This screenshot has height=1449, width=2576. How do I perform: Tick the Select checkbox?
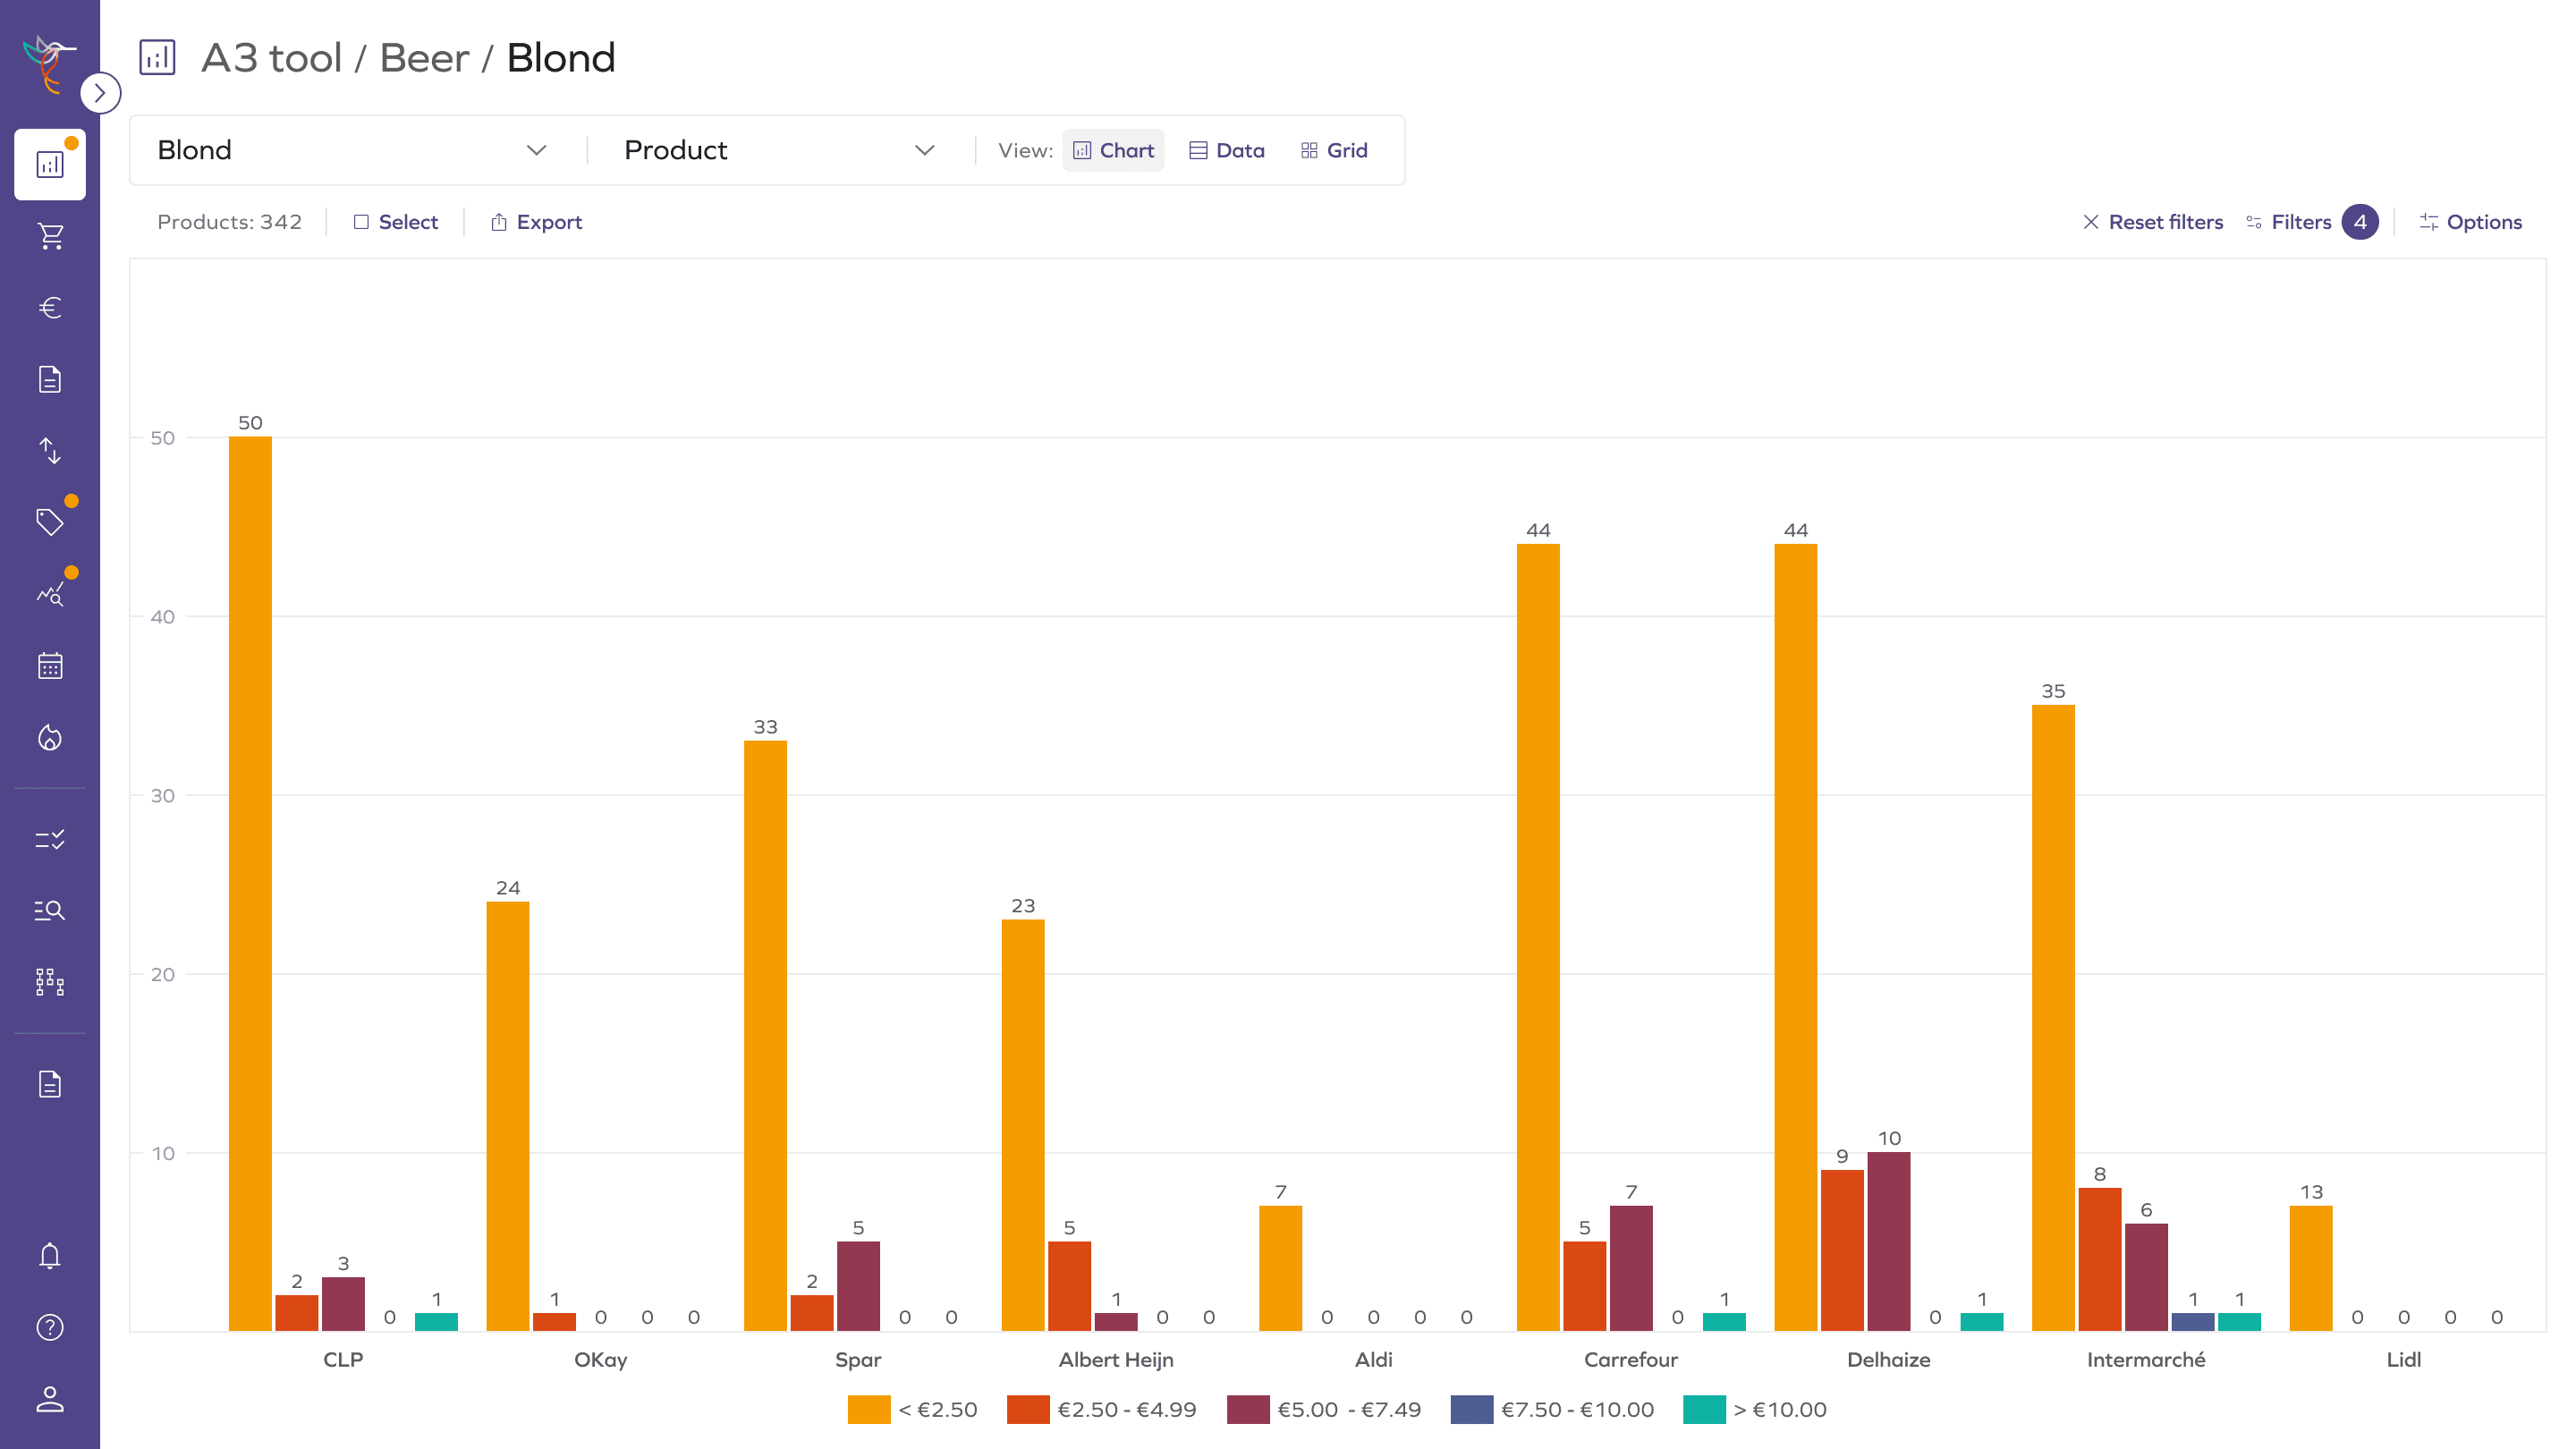click(361, 222)
